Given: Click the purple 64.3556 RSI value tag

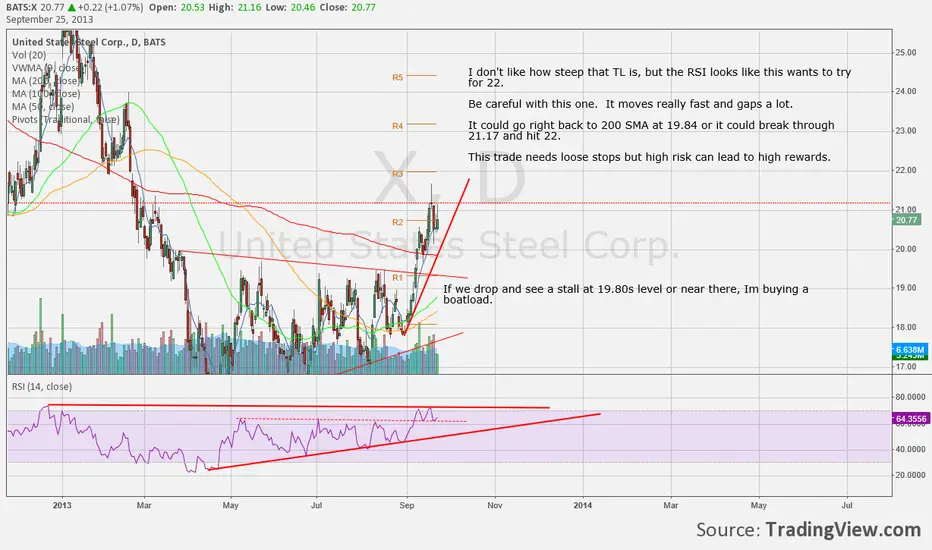Looking at the screenshot, I should (x=910, y=419).
